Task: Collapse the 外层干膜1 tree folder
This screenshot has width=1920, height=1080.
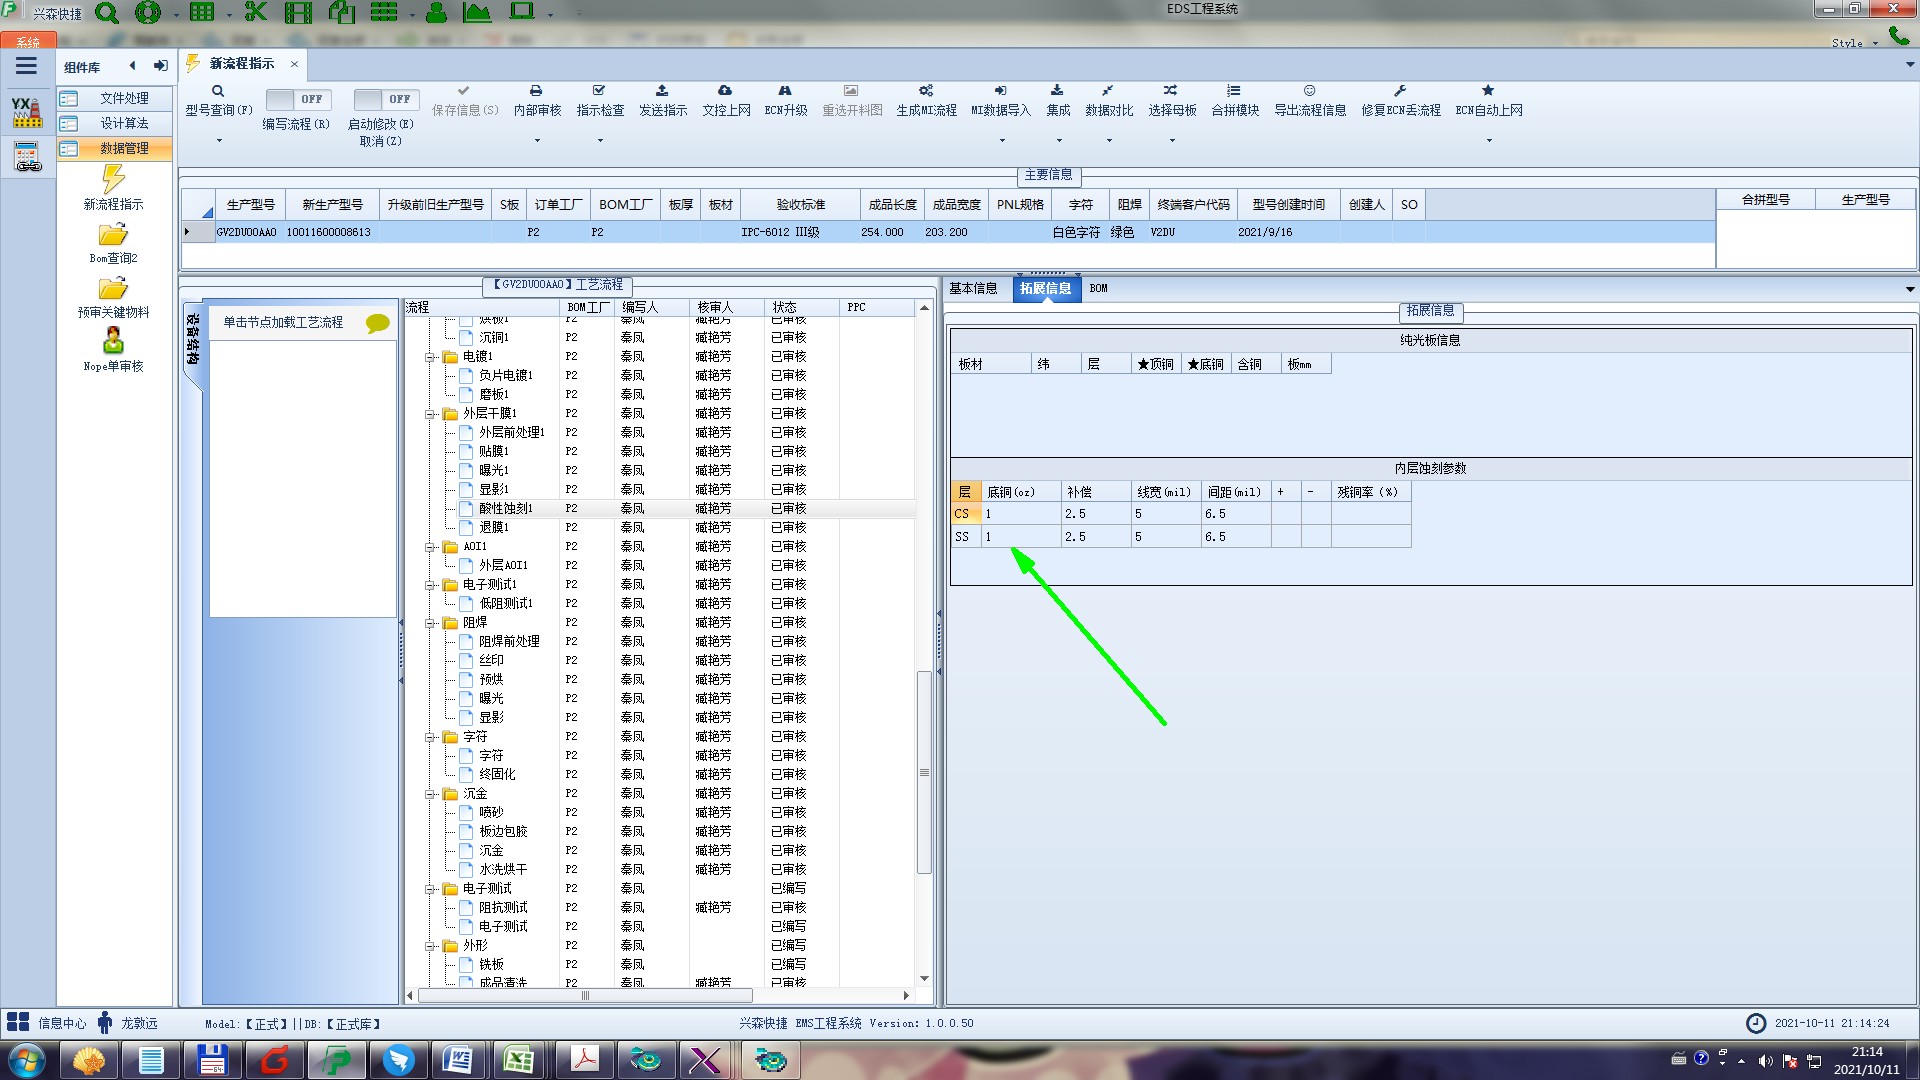Action: [x=430, y=414]
